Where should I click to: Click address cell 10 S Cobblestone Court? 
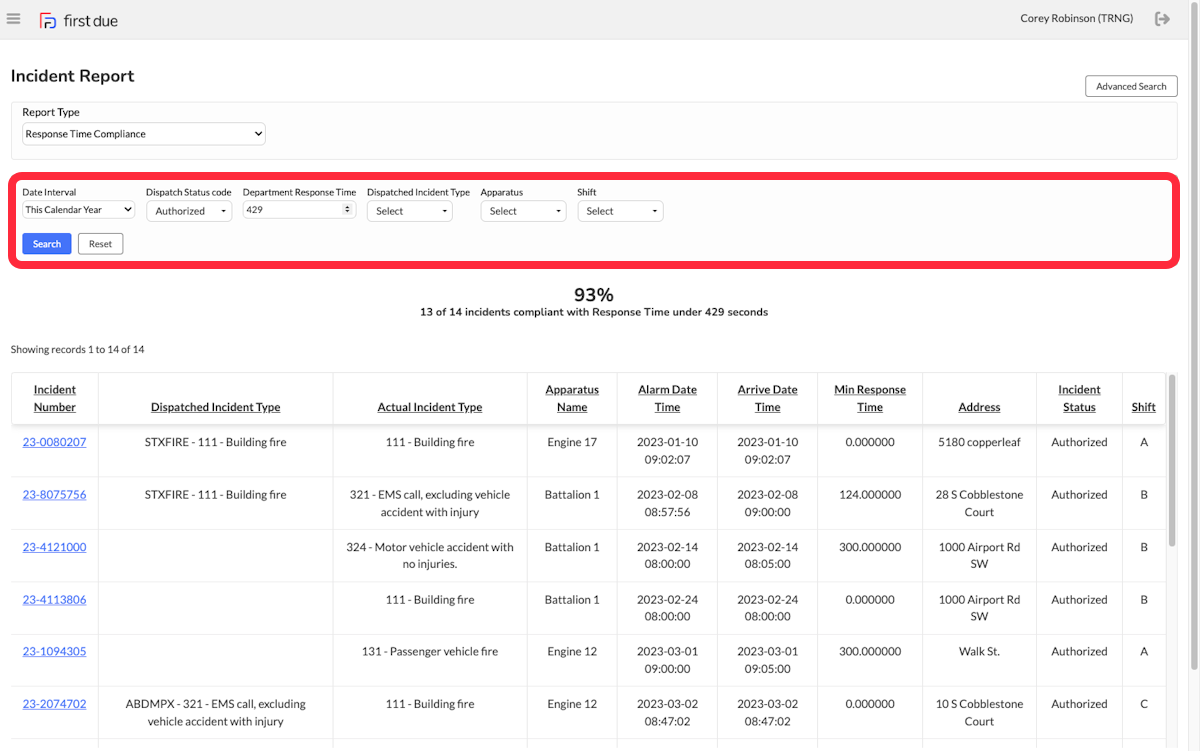point(979,712)
